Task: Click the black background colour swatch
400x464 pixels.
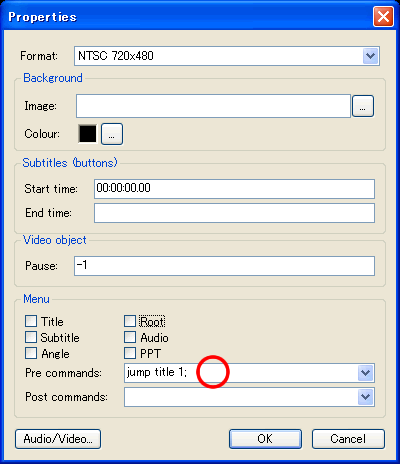Action: (88, 134)
